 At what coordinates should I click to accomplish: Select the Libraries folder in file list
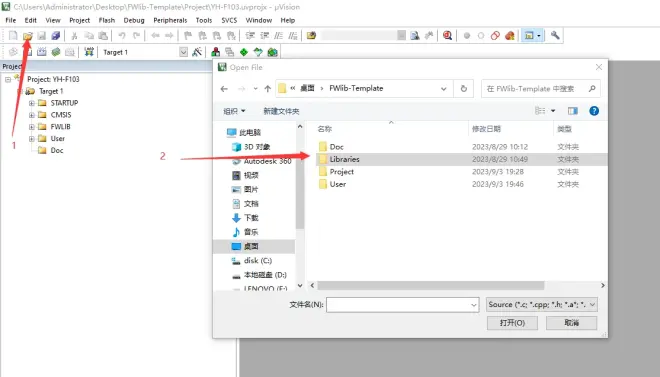tap(460, 159)
